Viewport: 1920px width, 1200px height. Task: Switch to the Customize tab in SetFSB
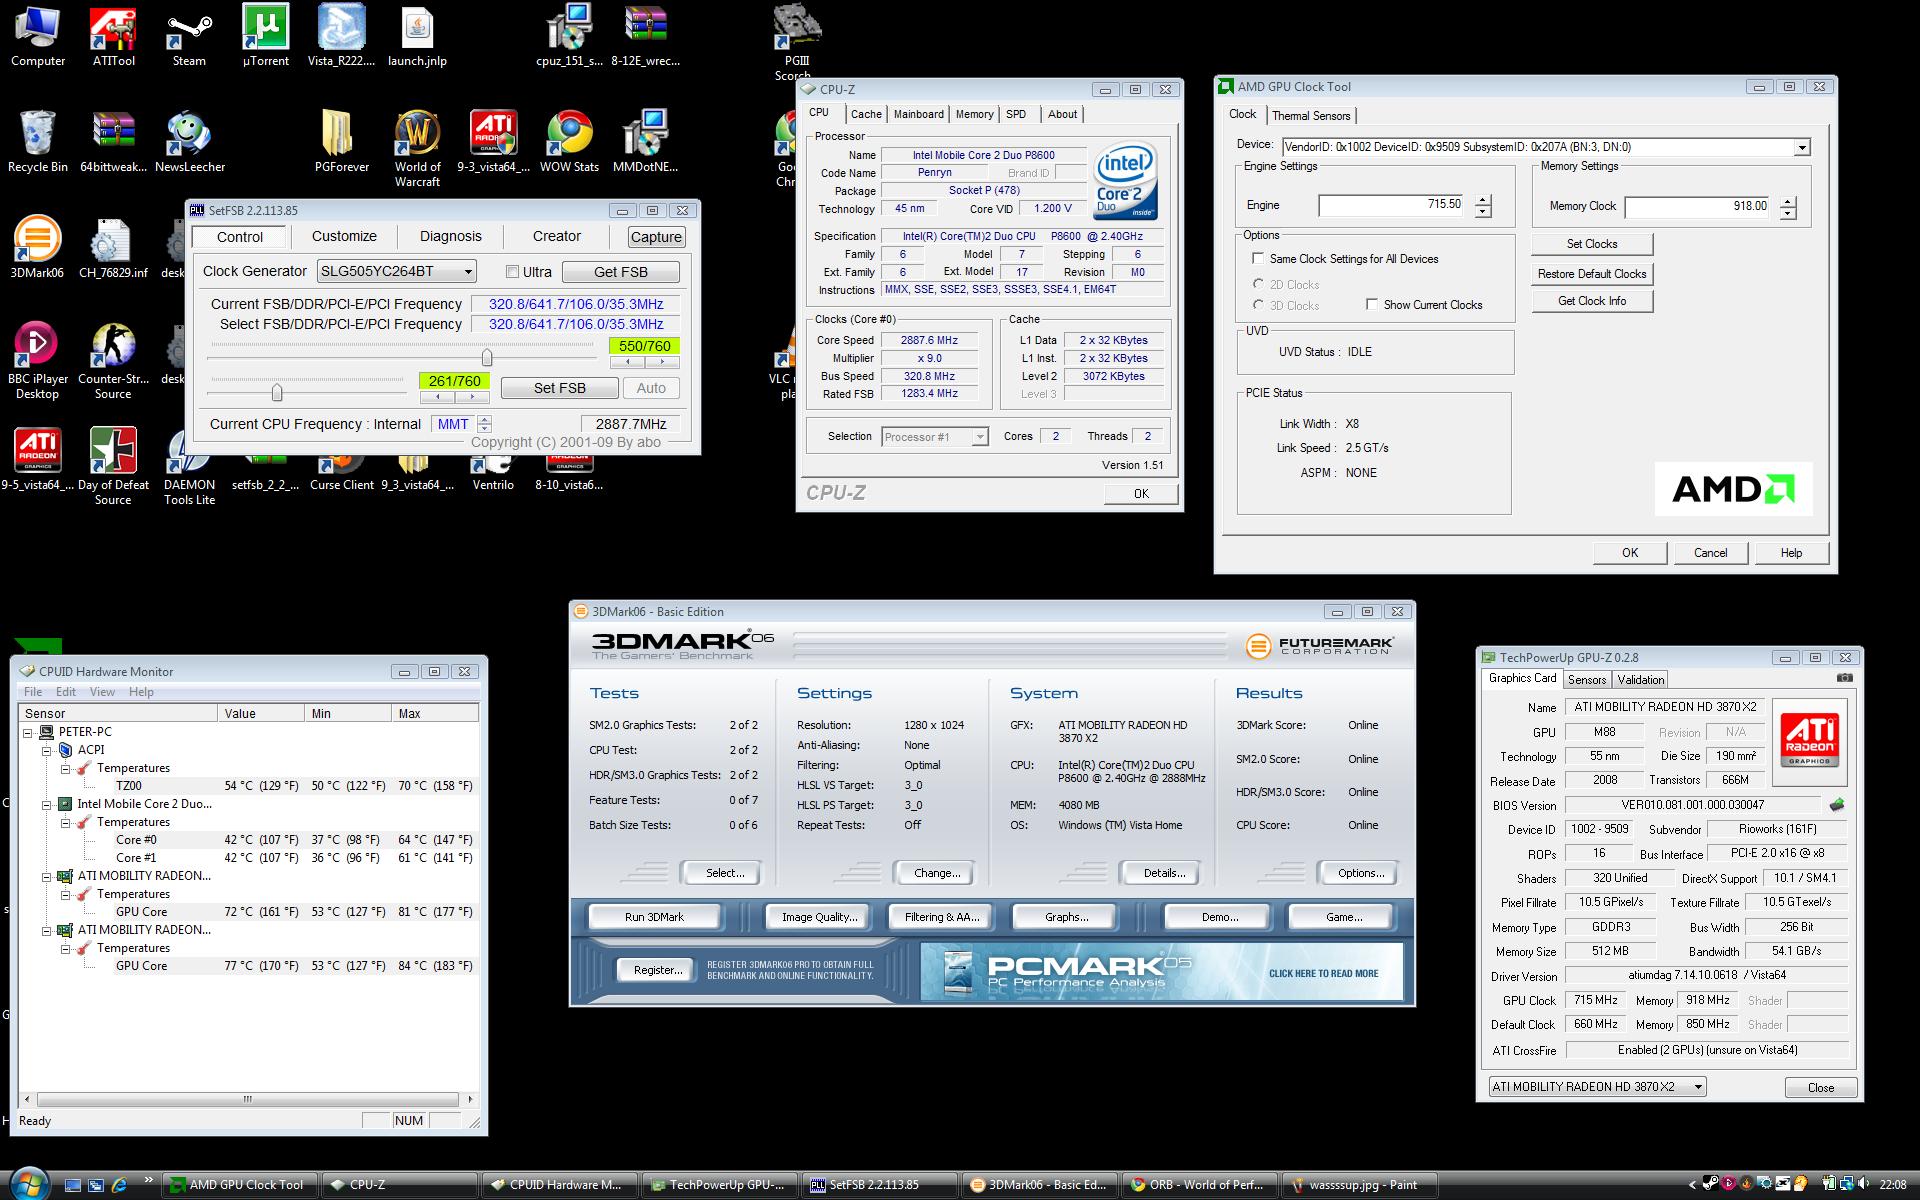[x=344, y=237]
